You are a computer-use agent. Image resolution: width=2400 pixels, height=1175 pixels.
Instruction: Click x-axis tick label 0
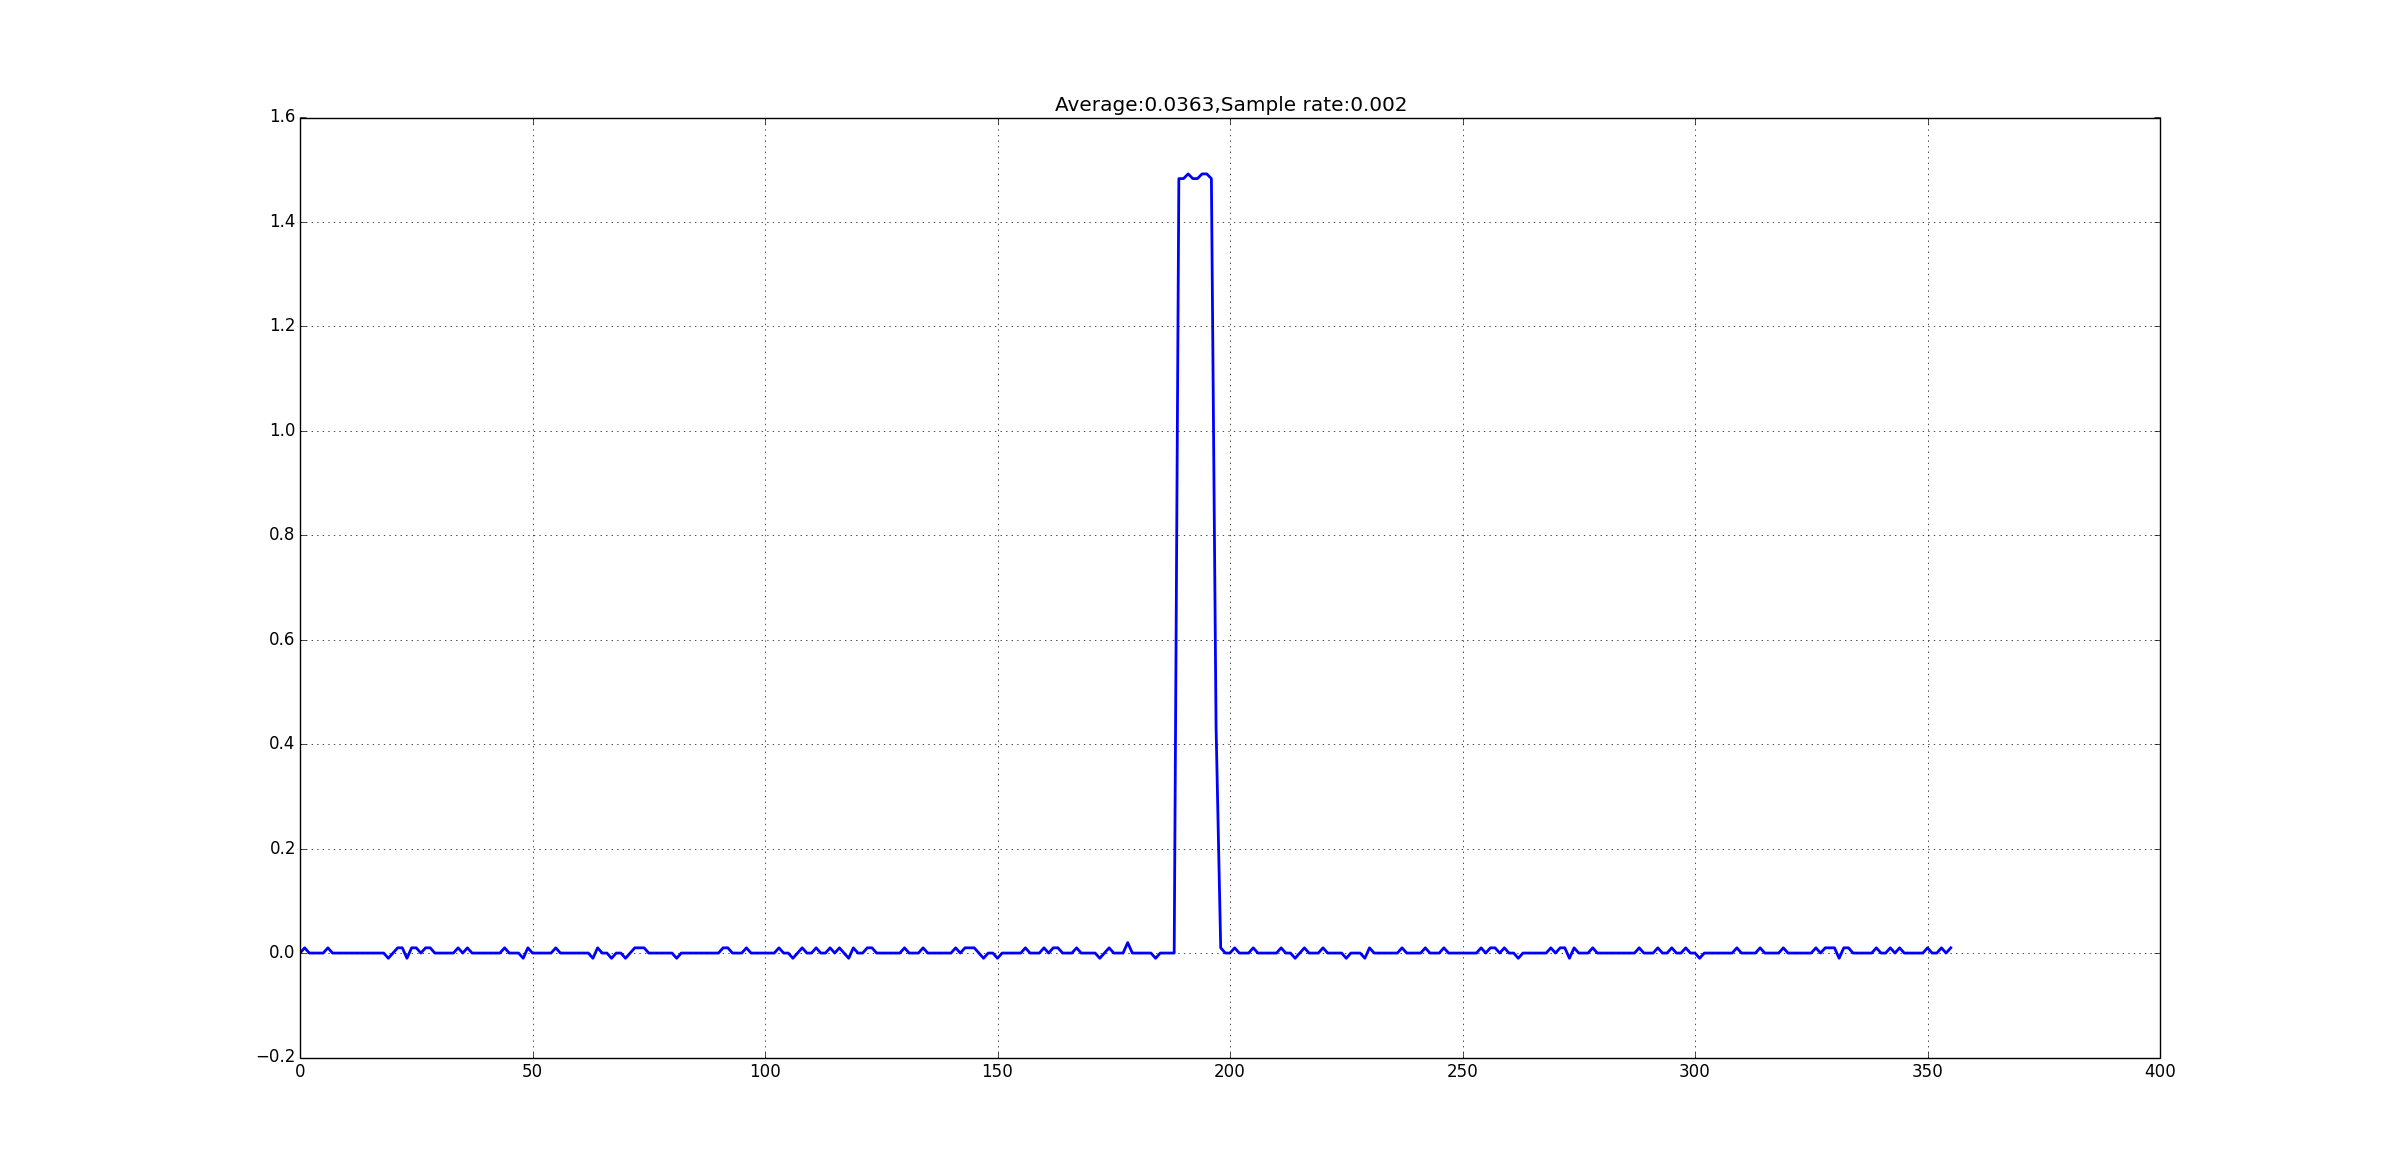point(300,1071)
